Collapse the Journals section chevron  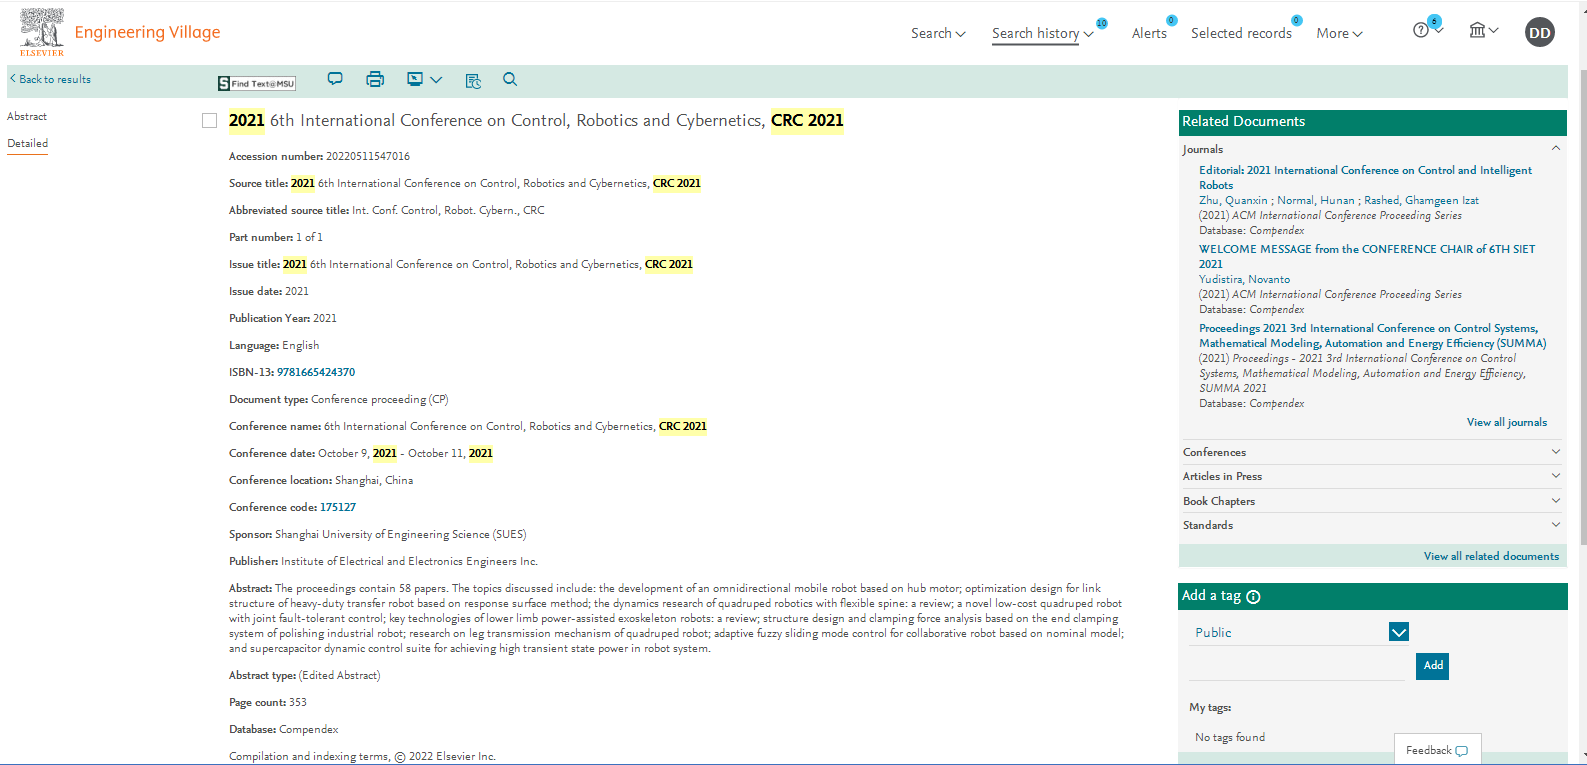pyautogui.click(x=1556, y=148)
